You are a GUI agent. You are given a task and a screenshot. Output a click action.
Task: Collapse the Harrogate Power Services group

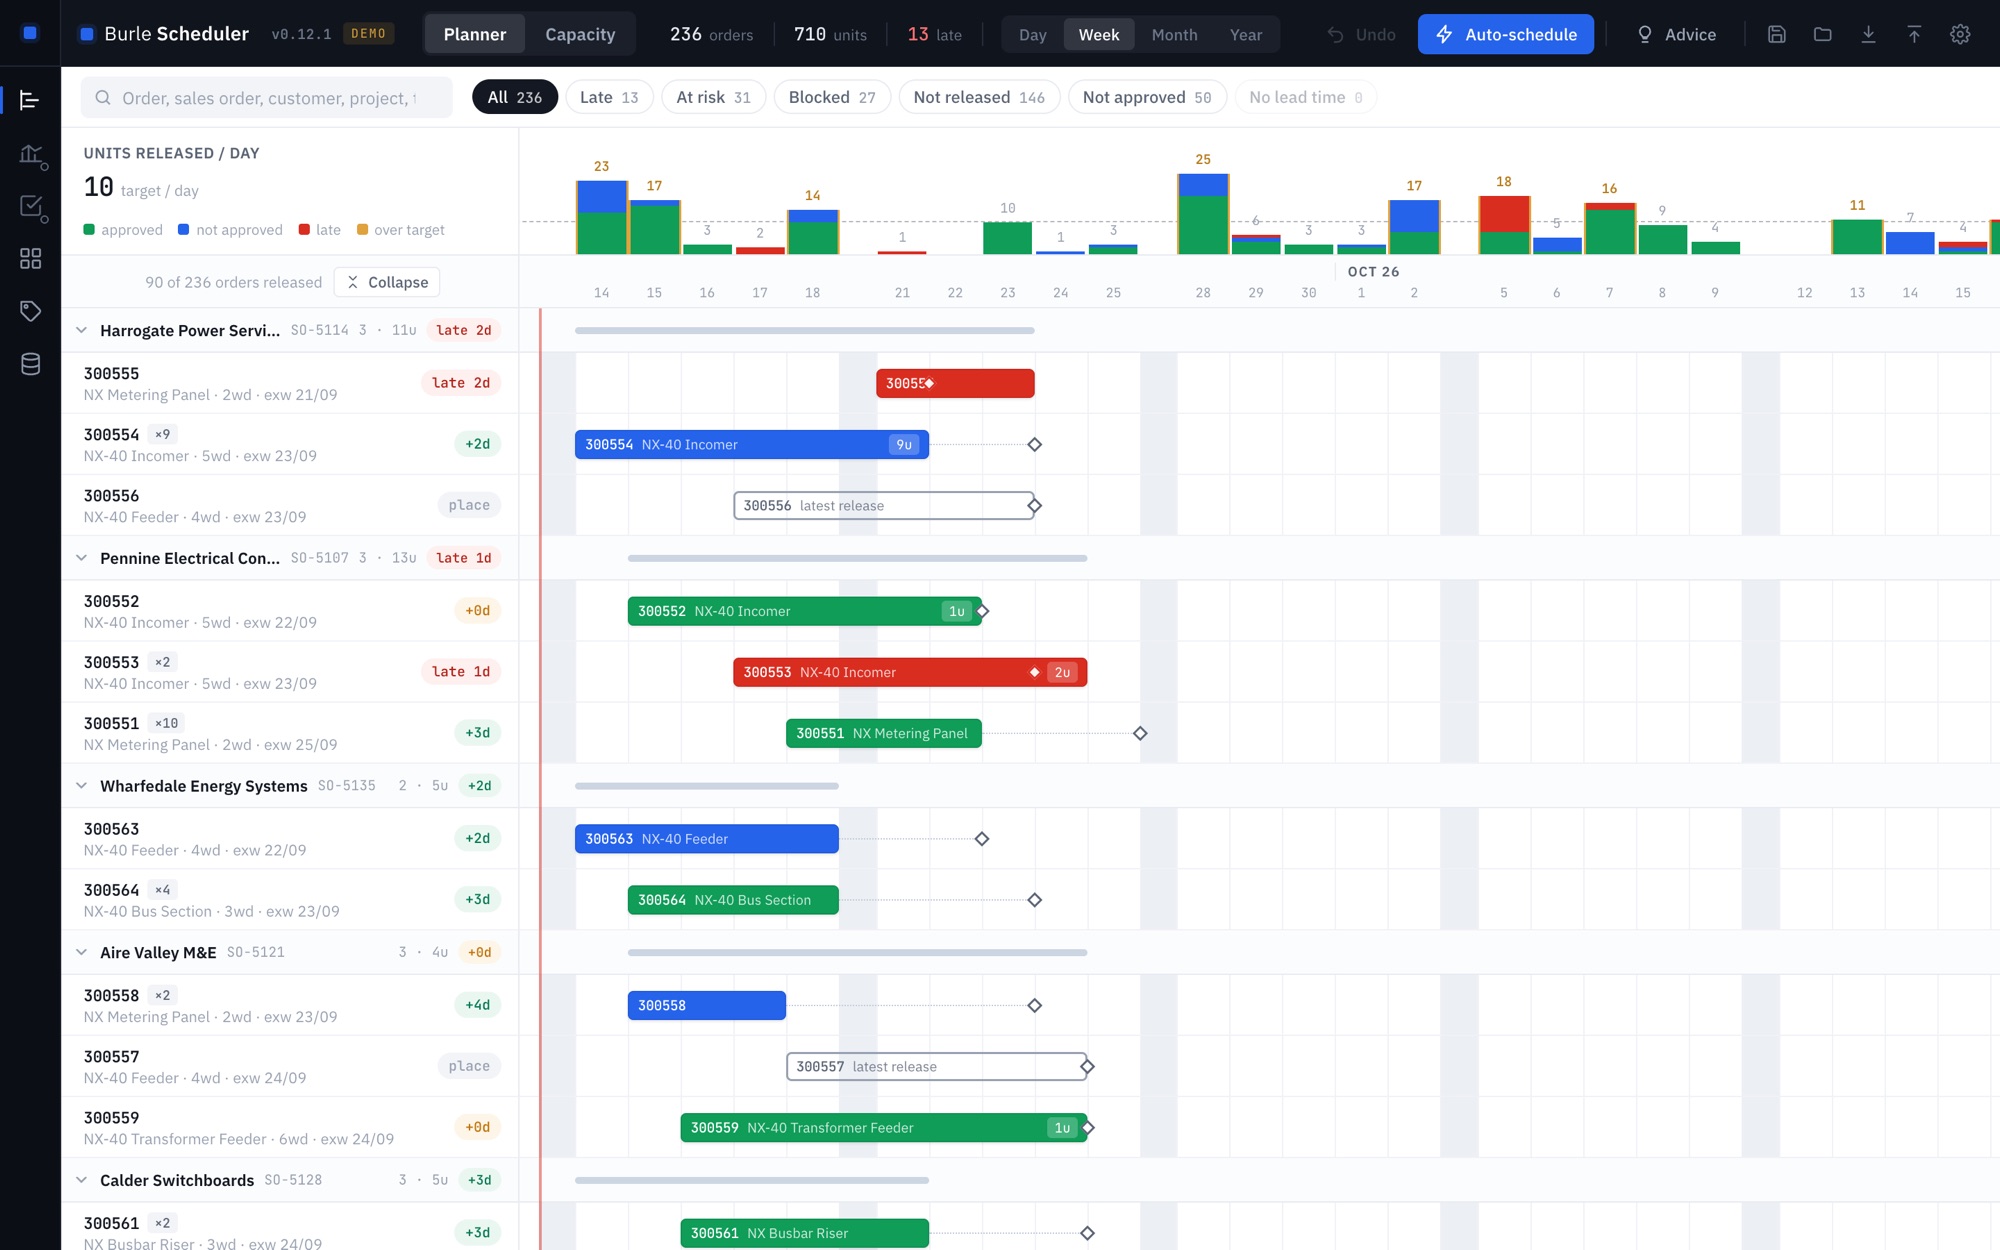point(81,330)
